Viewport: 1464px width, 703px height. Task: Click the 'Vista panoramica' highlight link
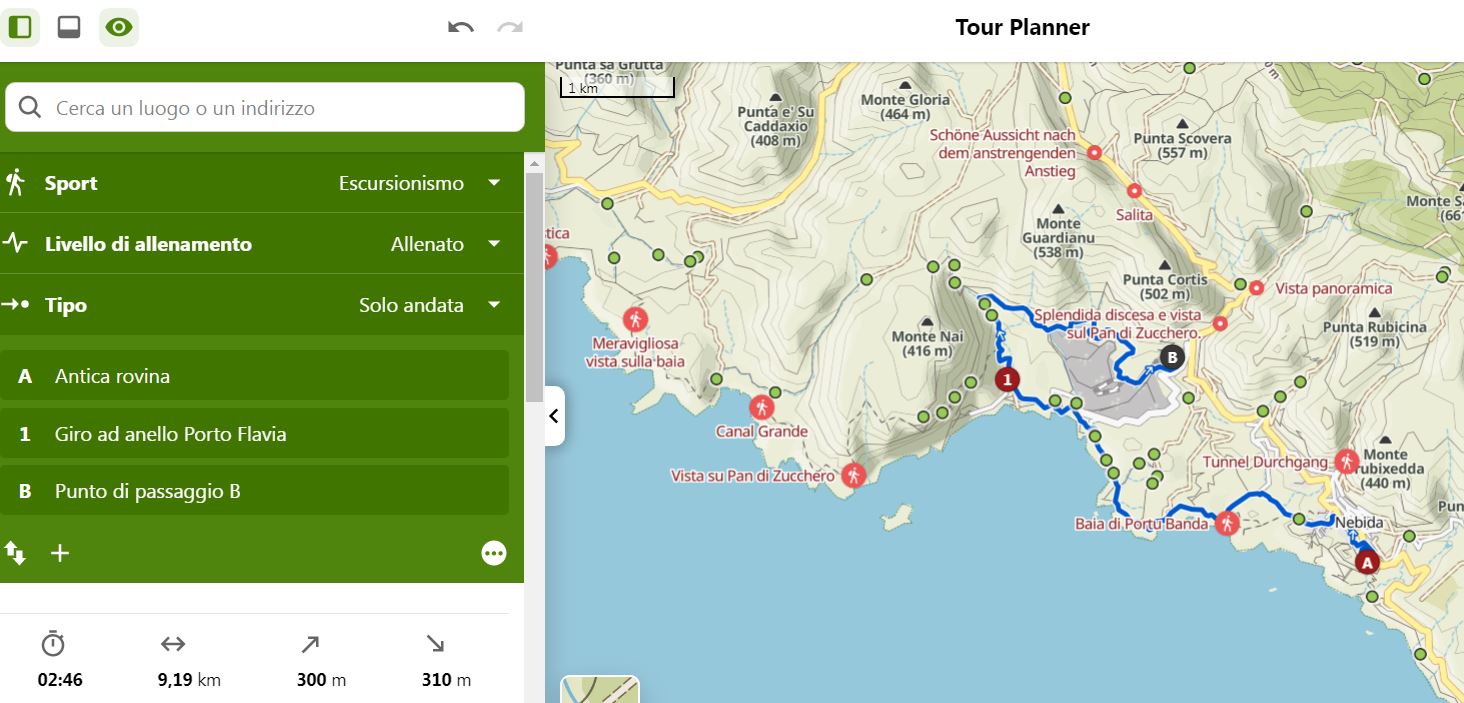point(1333,288)
